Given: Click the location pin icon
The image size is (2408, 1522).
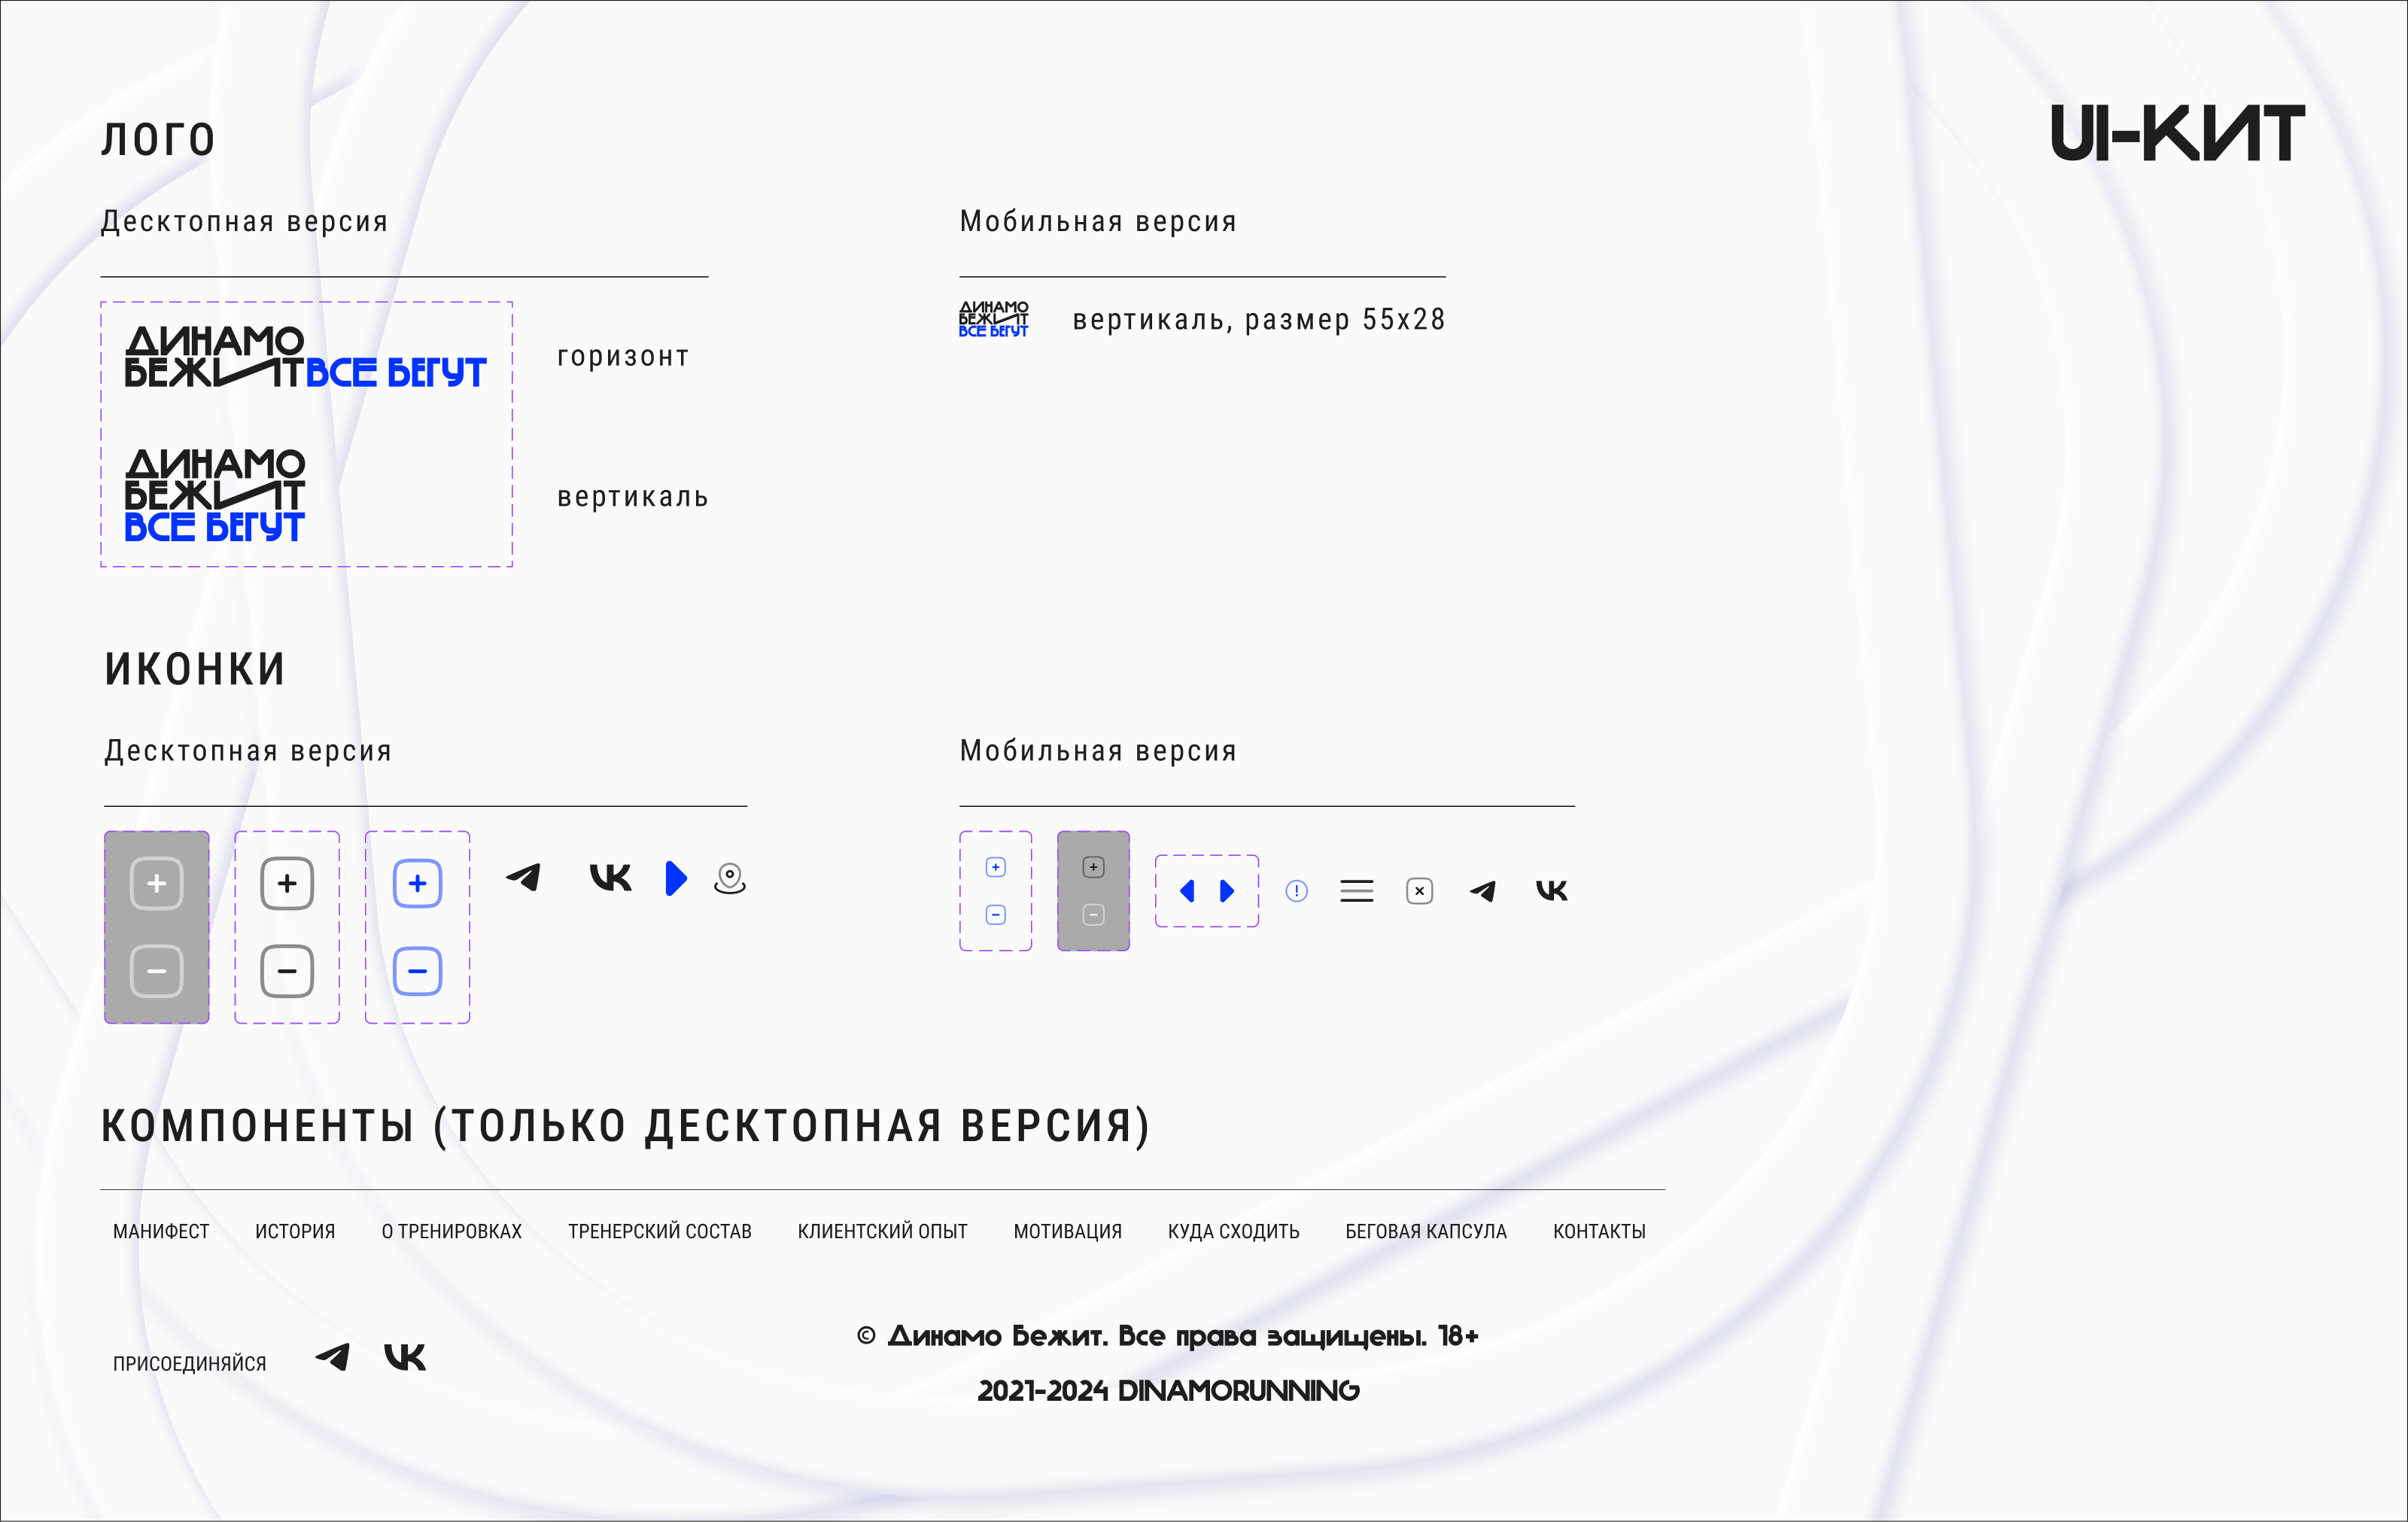Looking at the screenshot, I should (730, 879).
